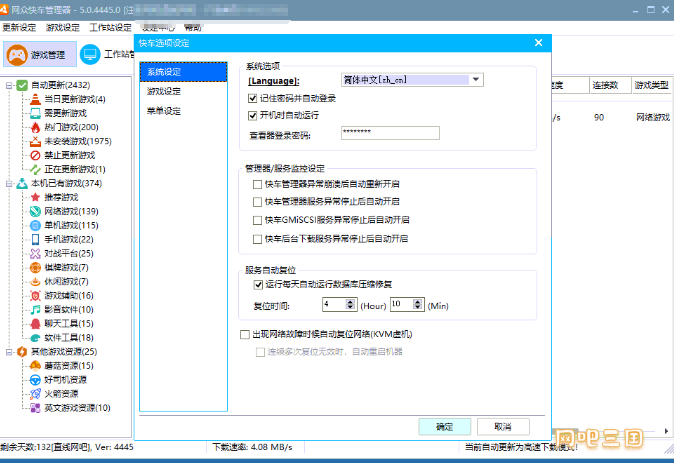Click the 确定 button
Viewport: 674px width, 463px height.
[444, 427]
